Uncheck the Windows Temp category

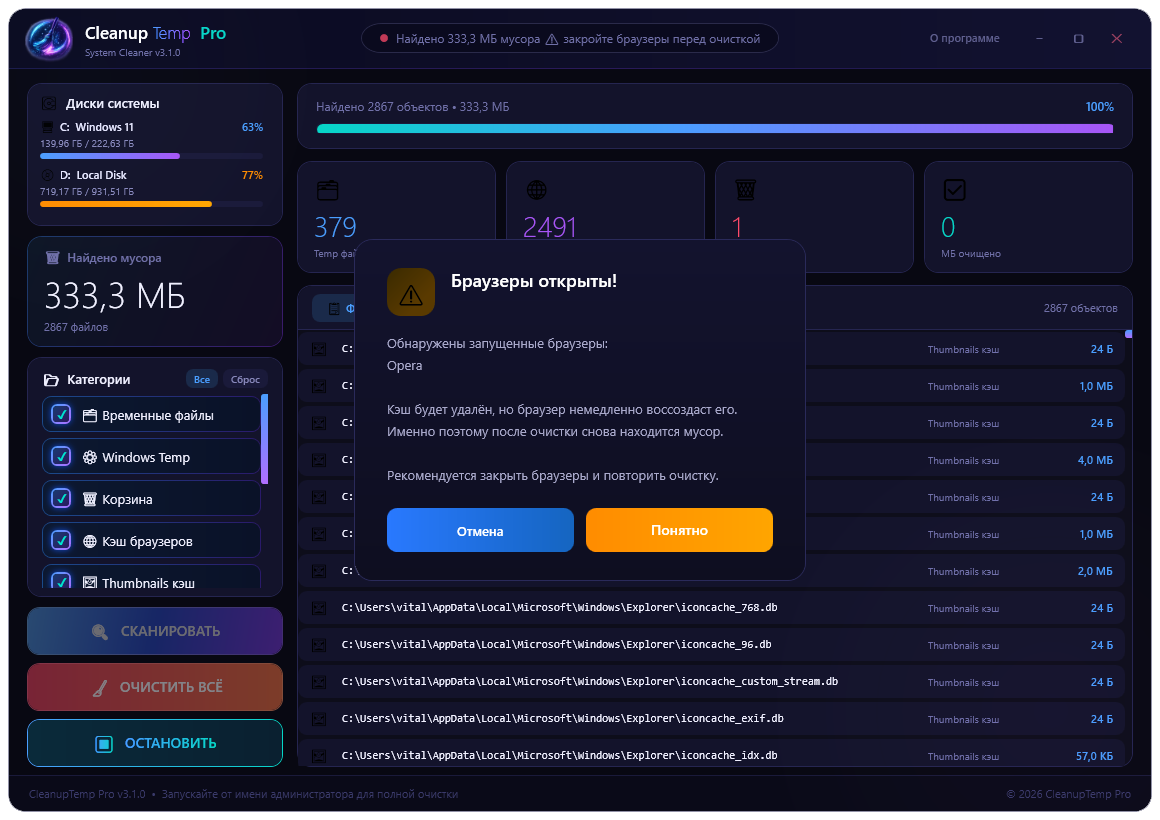click(x=61, y=457)
